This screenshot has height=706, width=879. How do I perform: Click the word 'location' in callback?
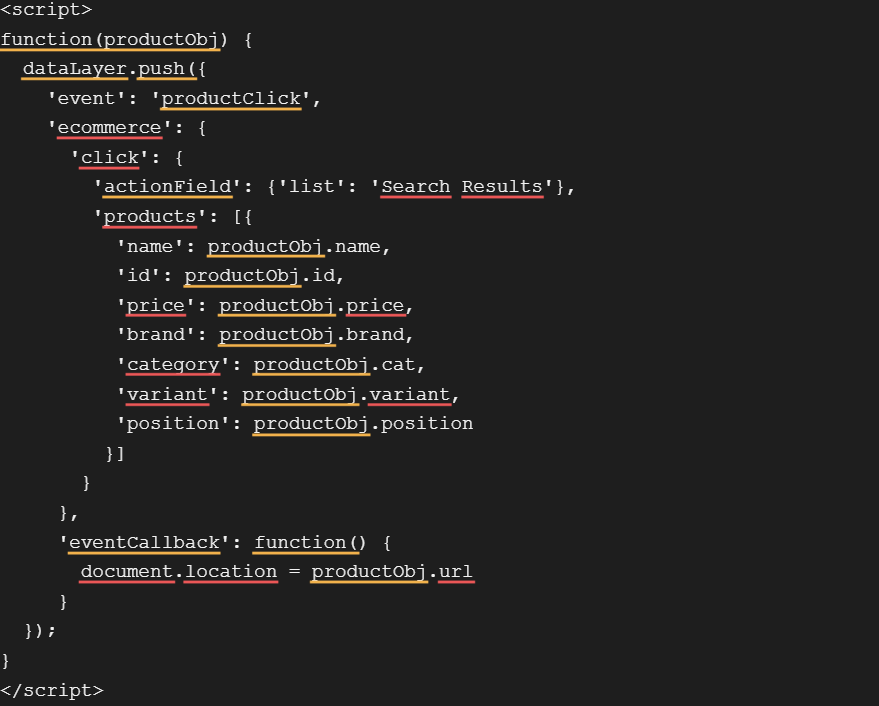click(x=230, y=572)
